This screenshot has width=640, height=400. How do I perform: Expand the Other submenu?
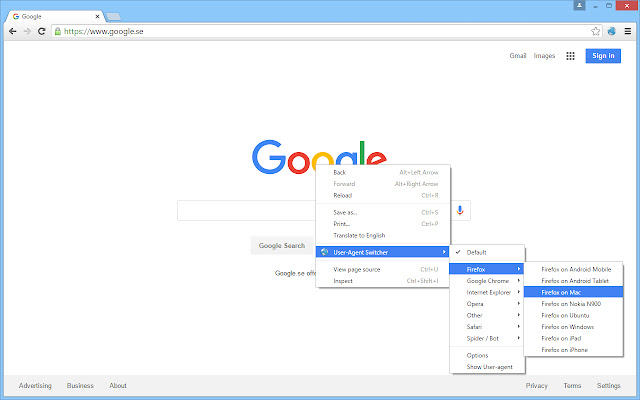pyautogui.click(x=487, y=315)
